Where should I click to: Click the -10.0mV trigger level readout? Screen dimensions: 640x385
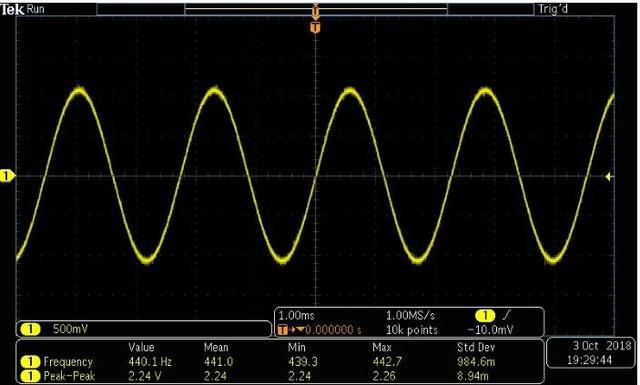click(491, 330)
